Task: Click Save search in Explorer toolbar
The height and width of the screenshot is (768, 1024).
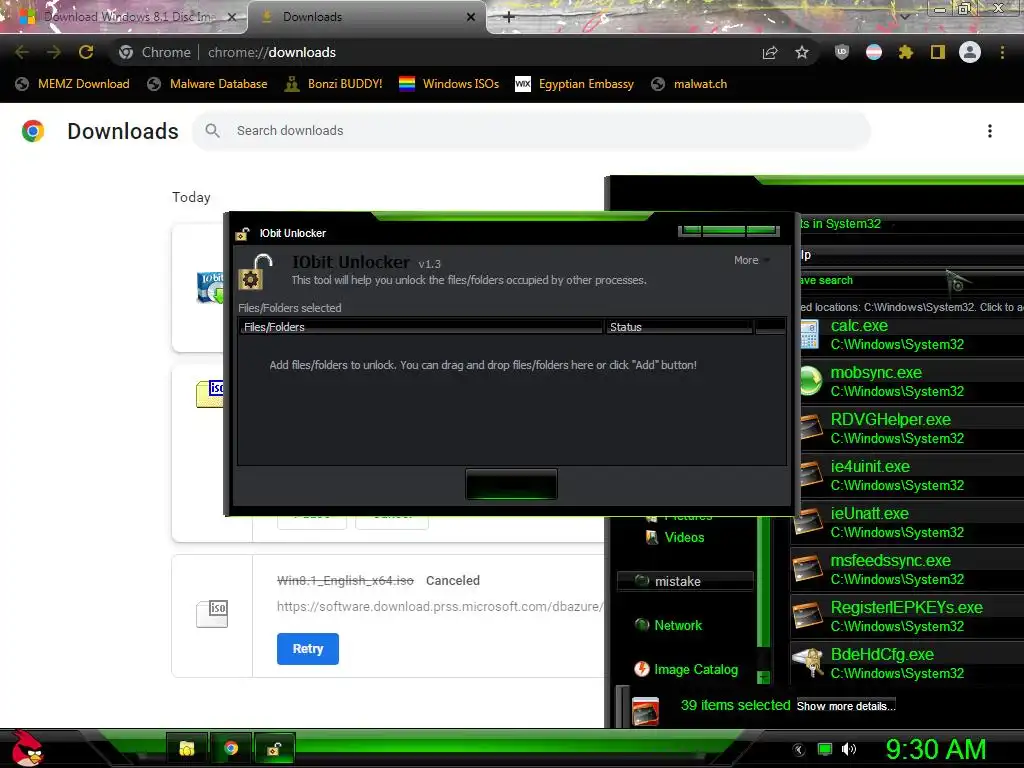Action: (827, 280)
